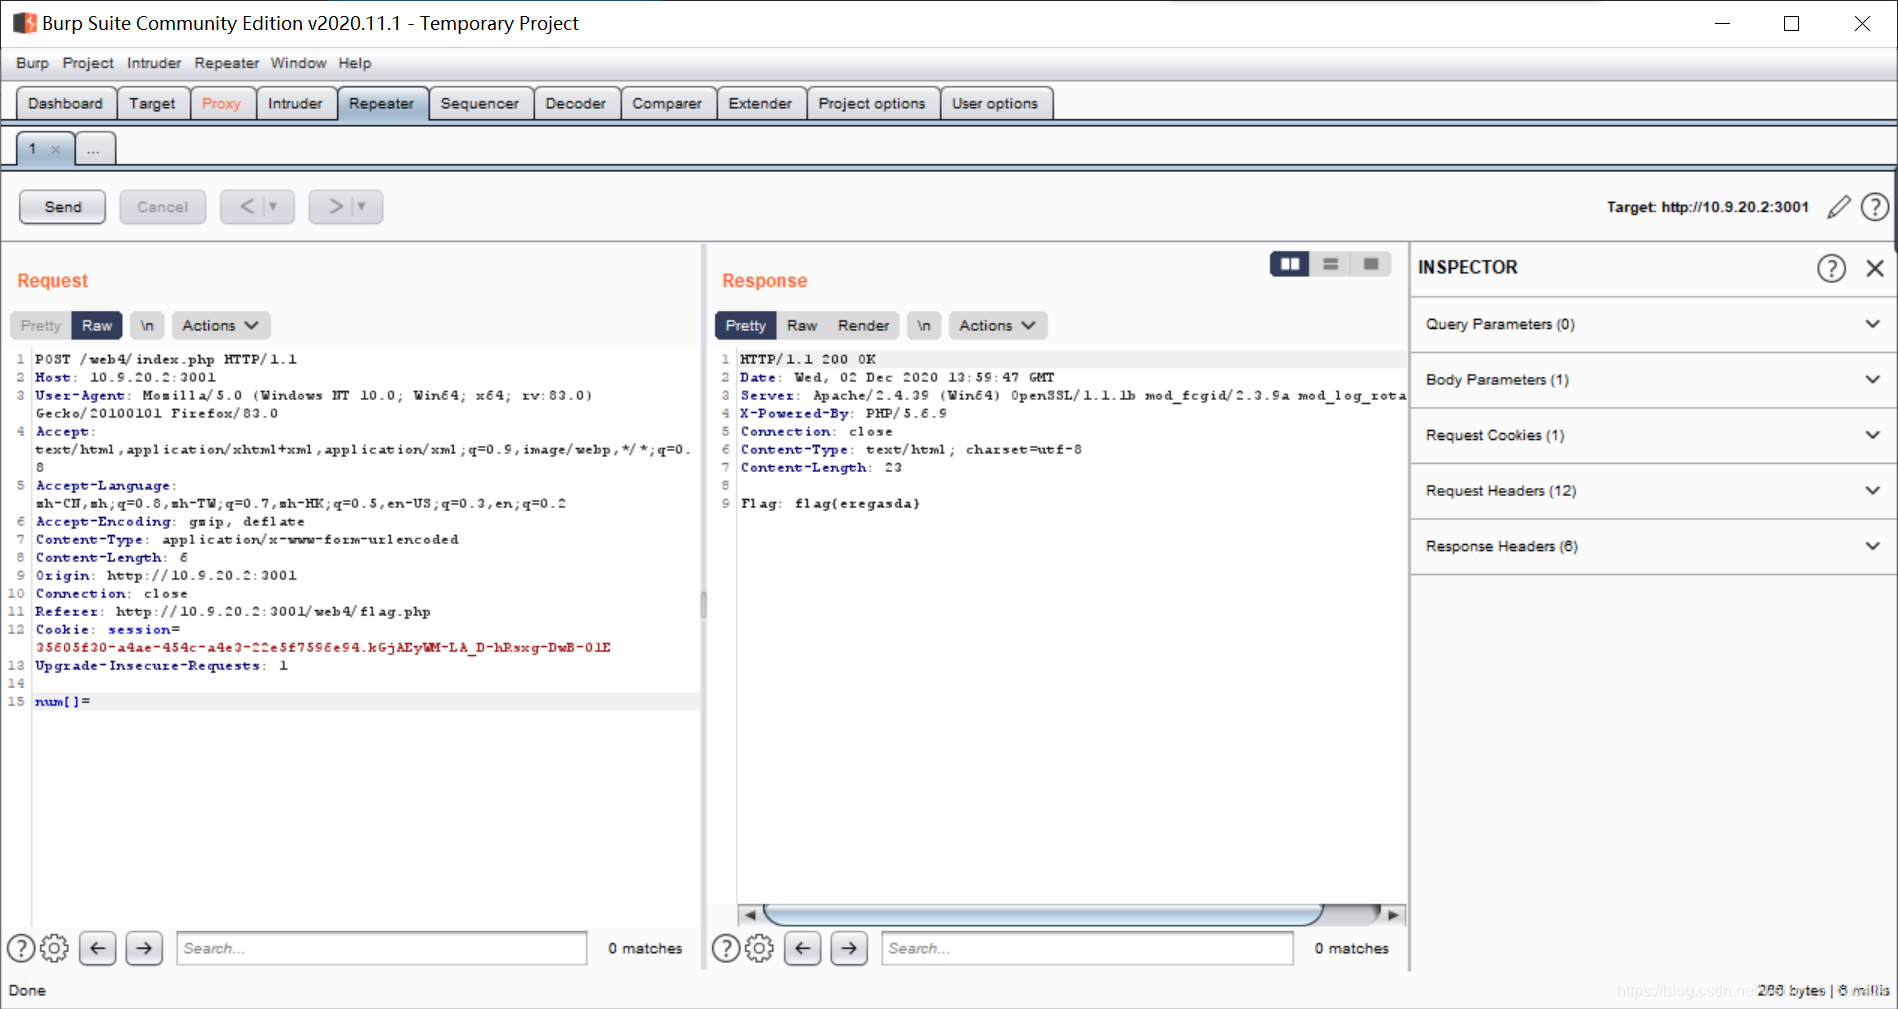
Task: Select top-bottom layout icon
Action: [1330, 264]
